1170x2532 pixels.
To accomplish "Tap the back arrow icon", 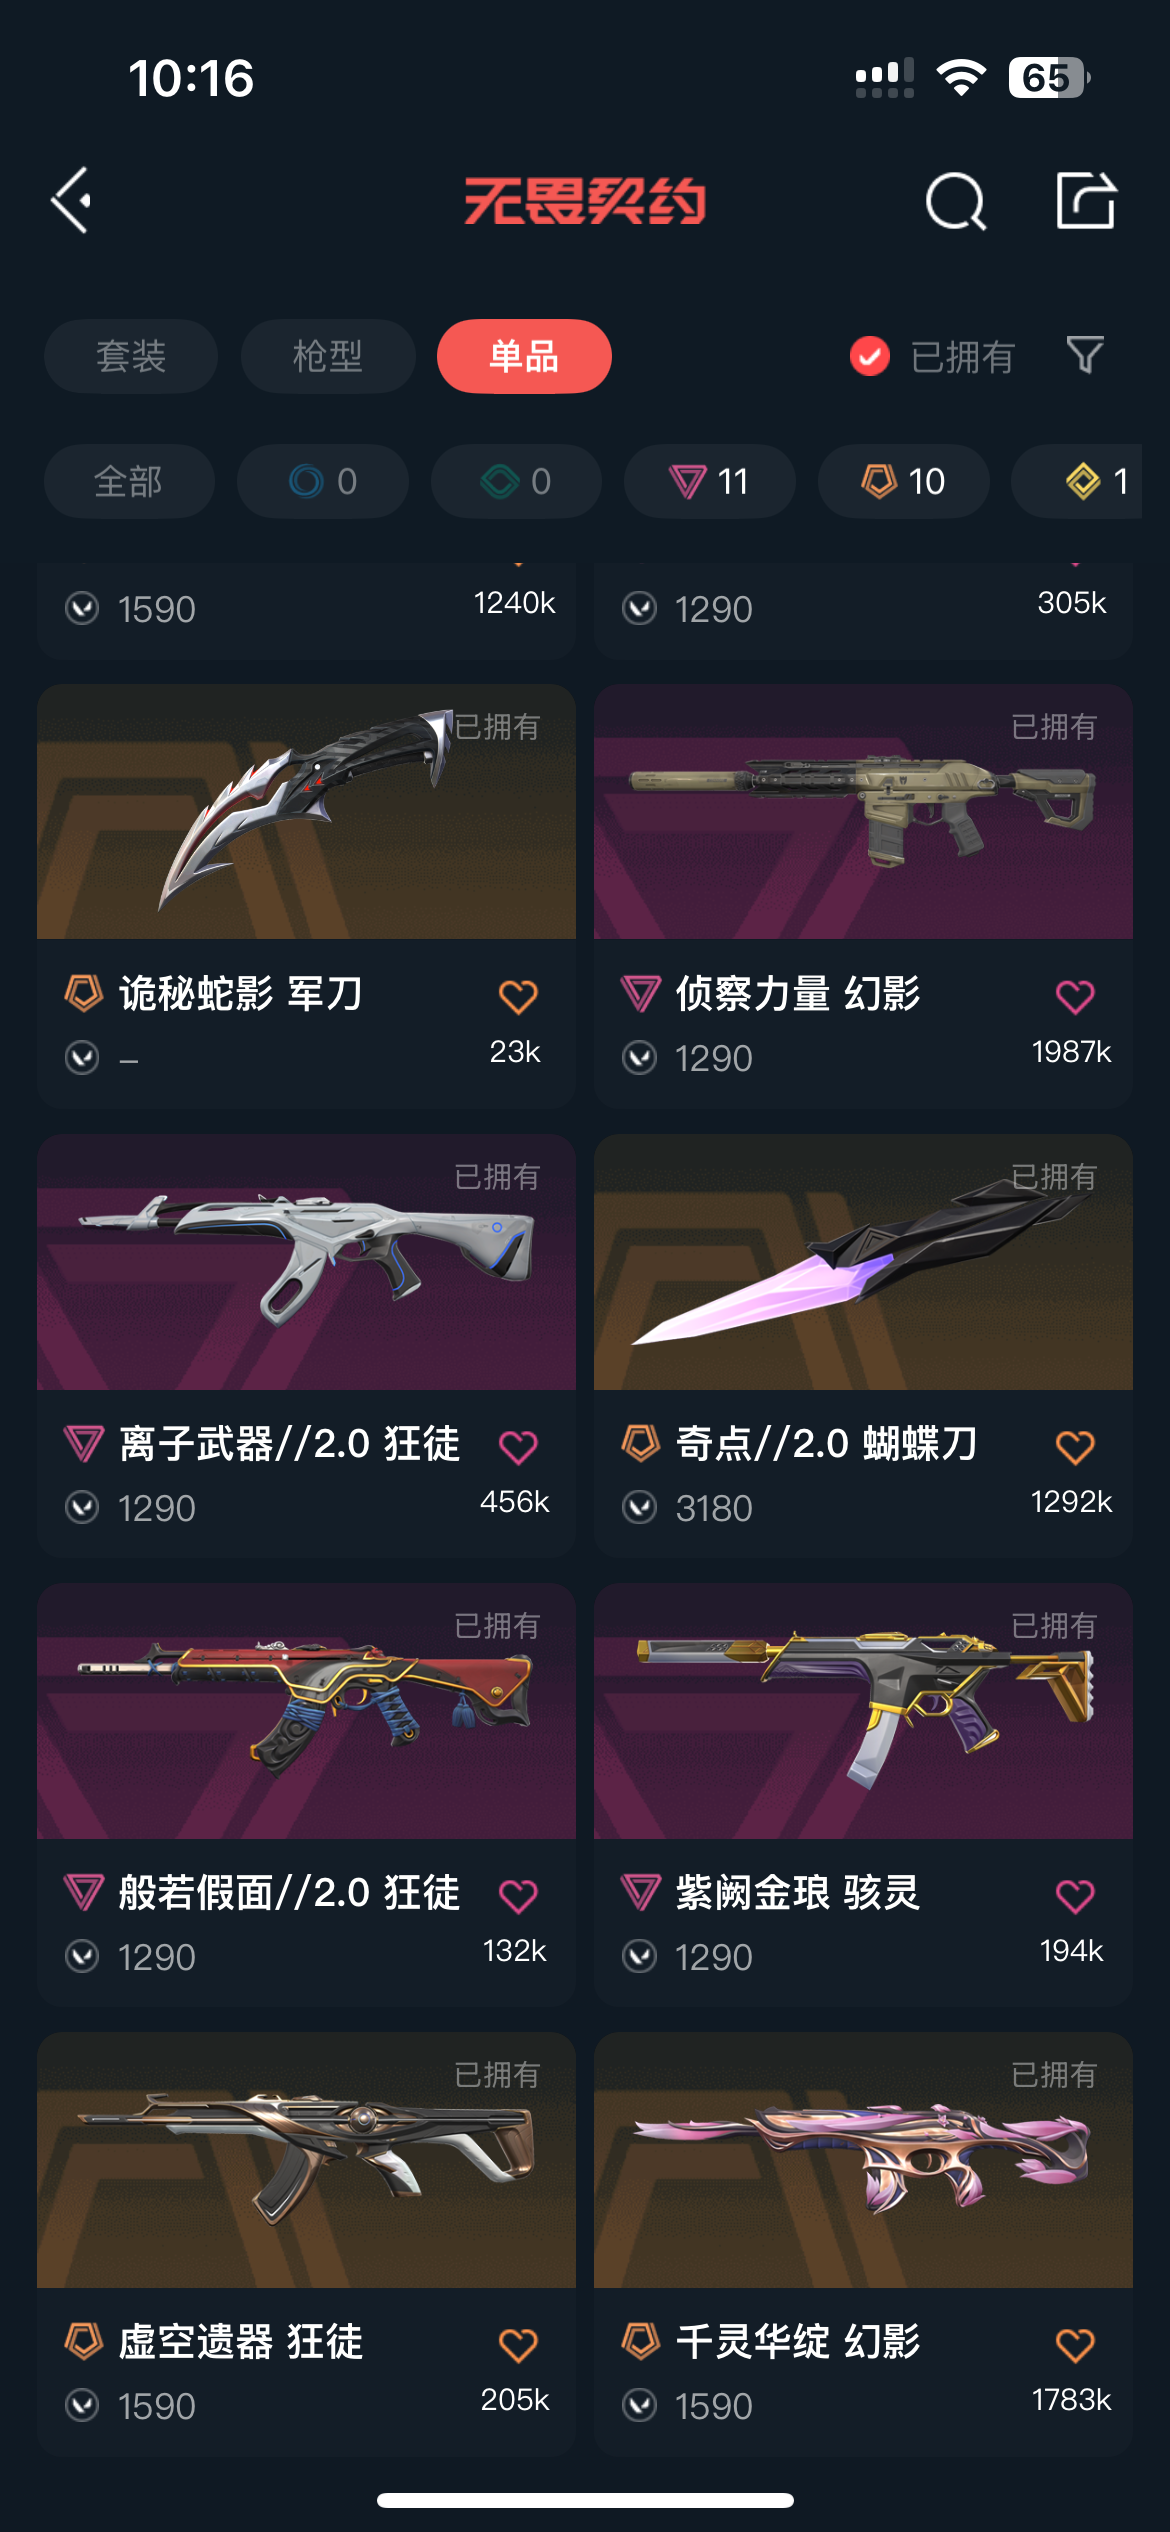I will click(x=72, y=200).
